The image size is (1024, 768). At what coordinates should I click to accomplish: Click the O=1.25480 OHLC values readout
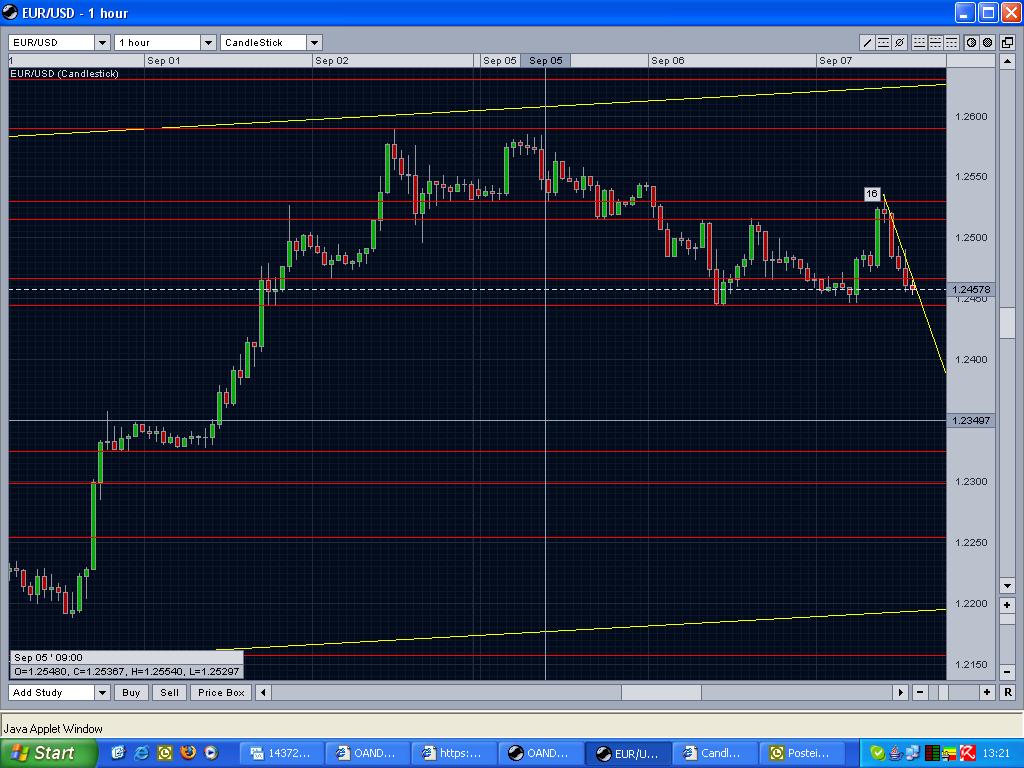click(x=127, y=671)
